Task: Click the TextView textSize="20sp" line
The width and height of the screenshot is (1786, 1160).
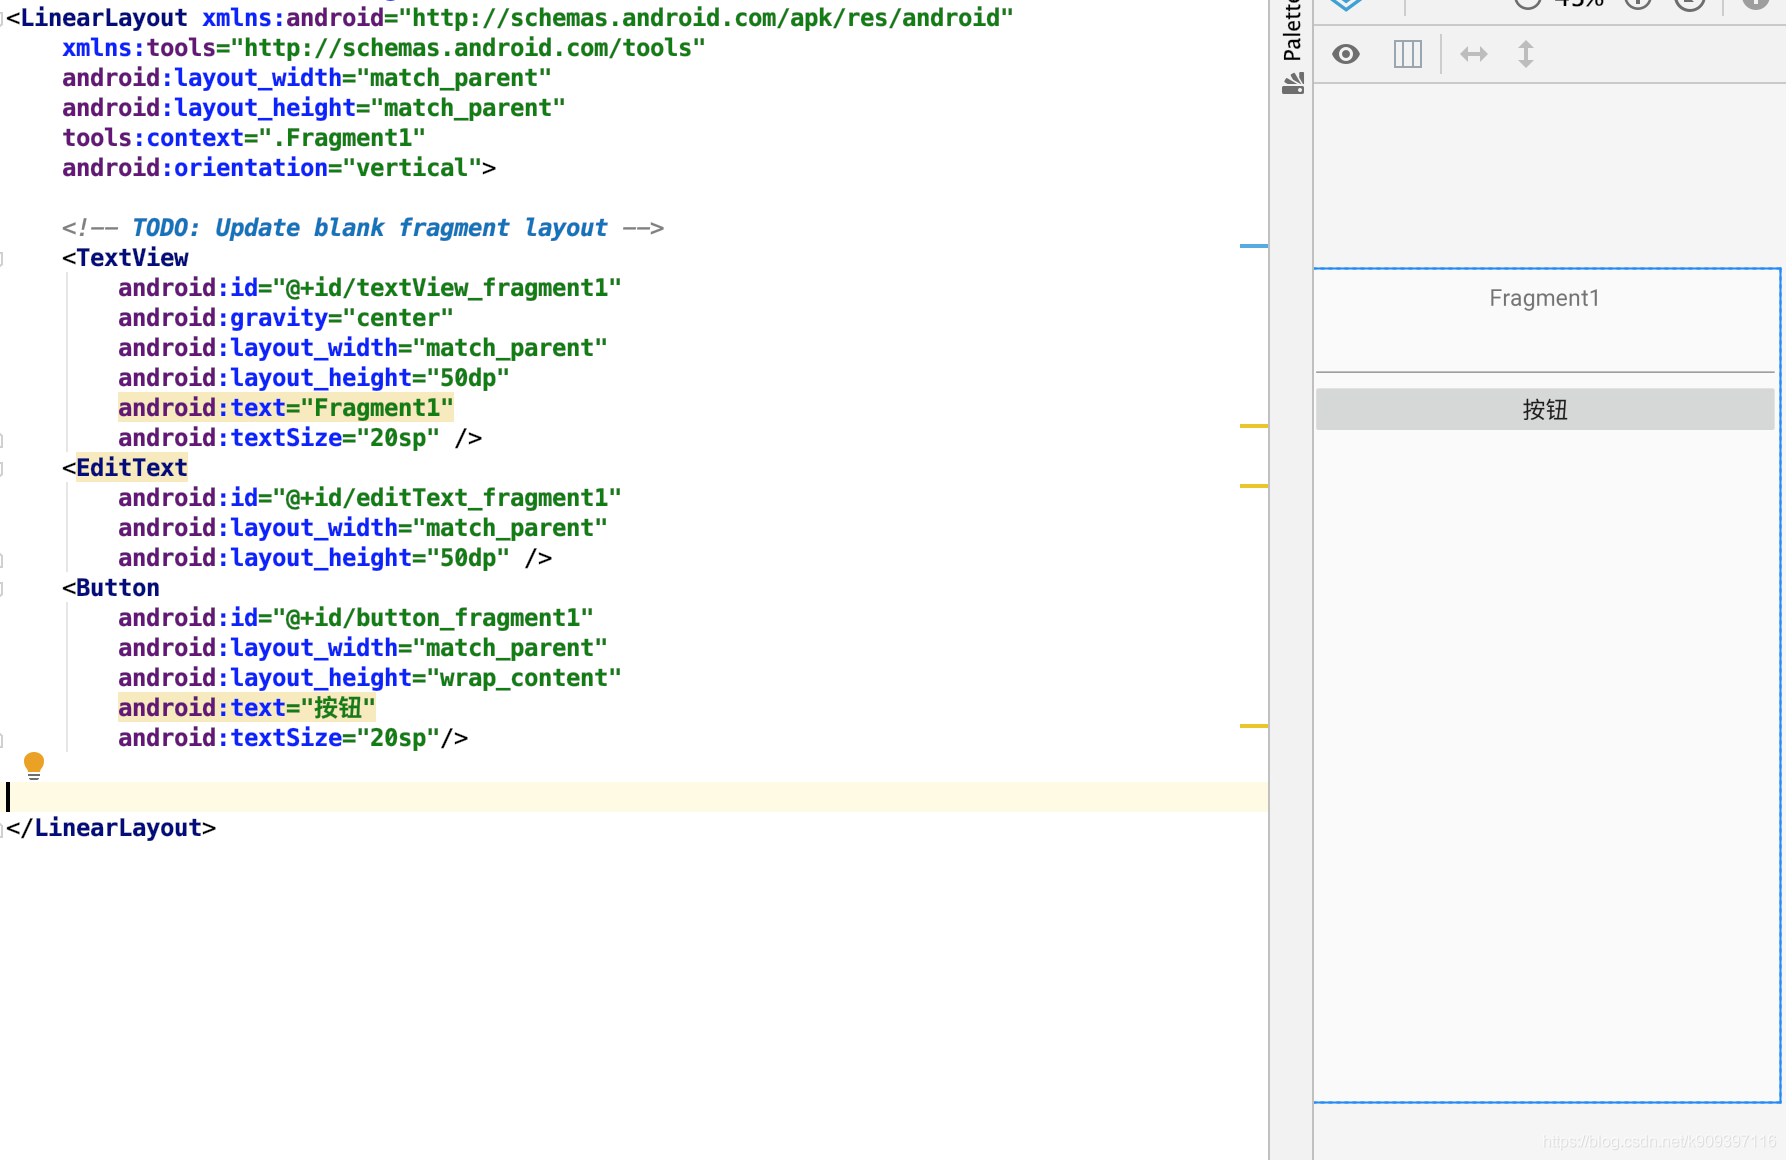Action: 300,438
